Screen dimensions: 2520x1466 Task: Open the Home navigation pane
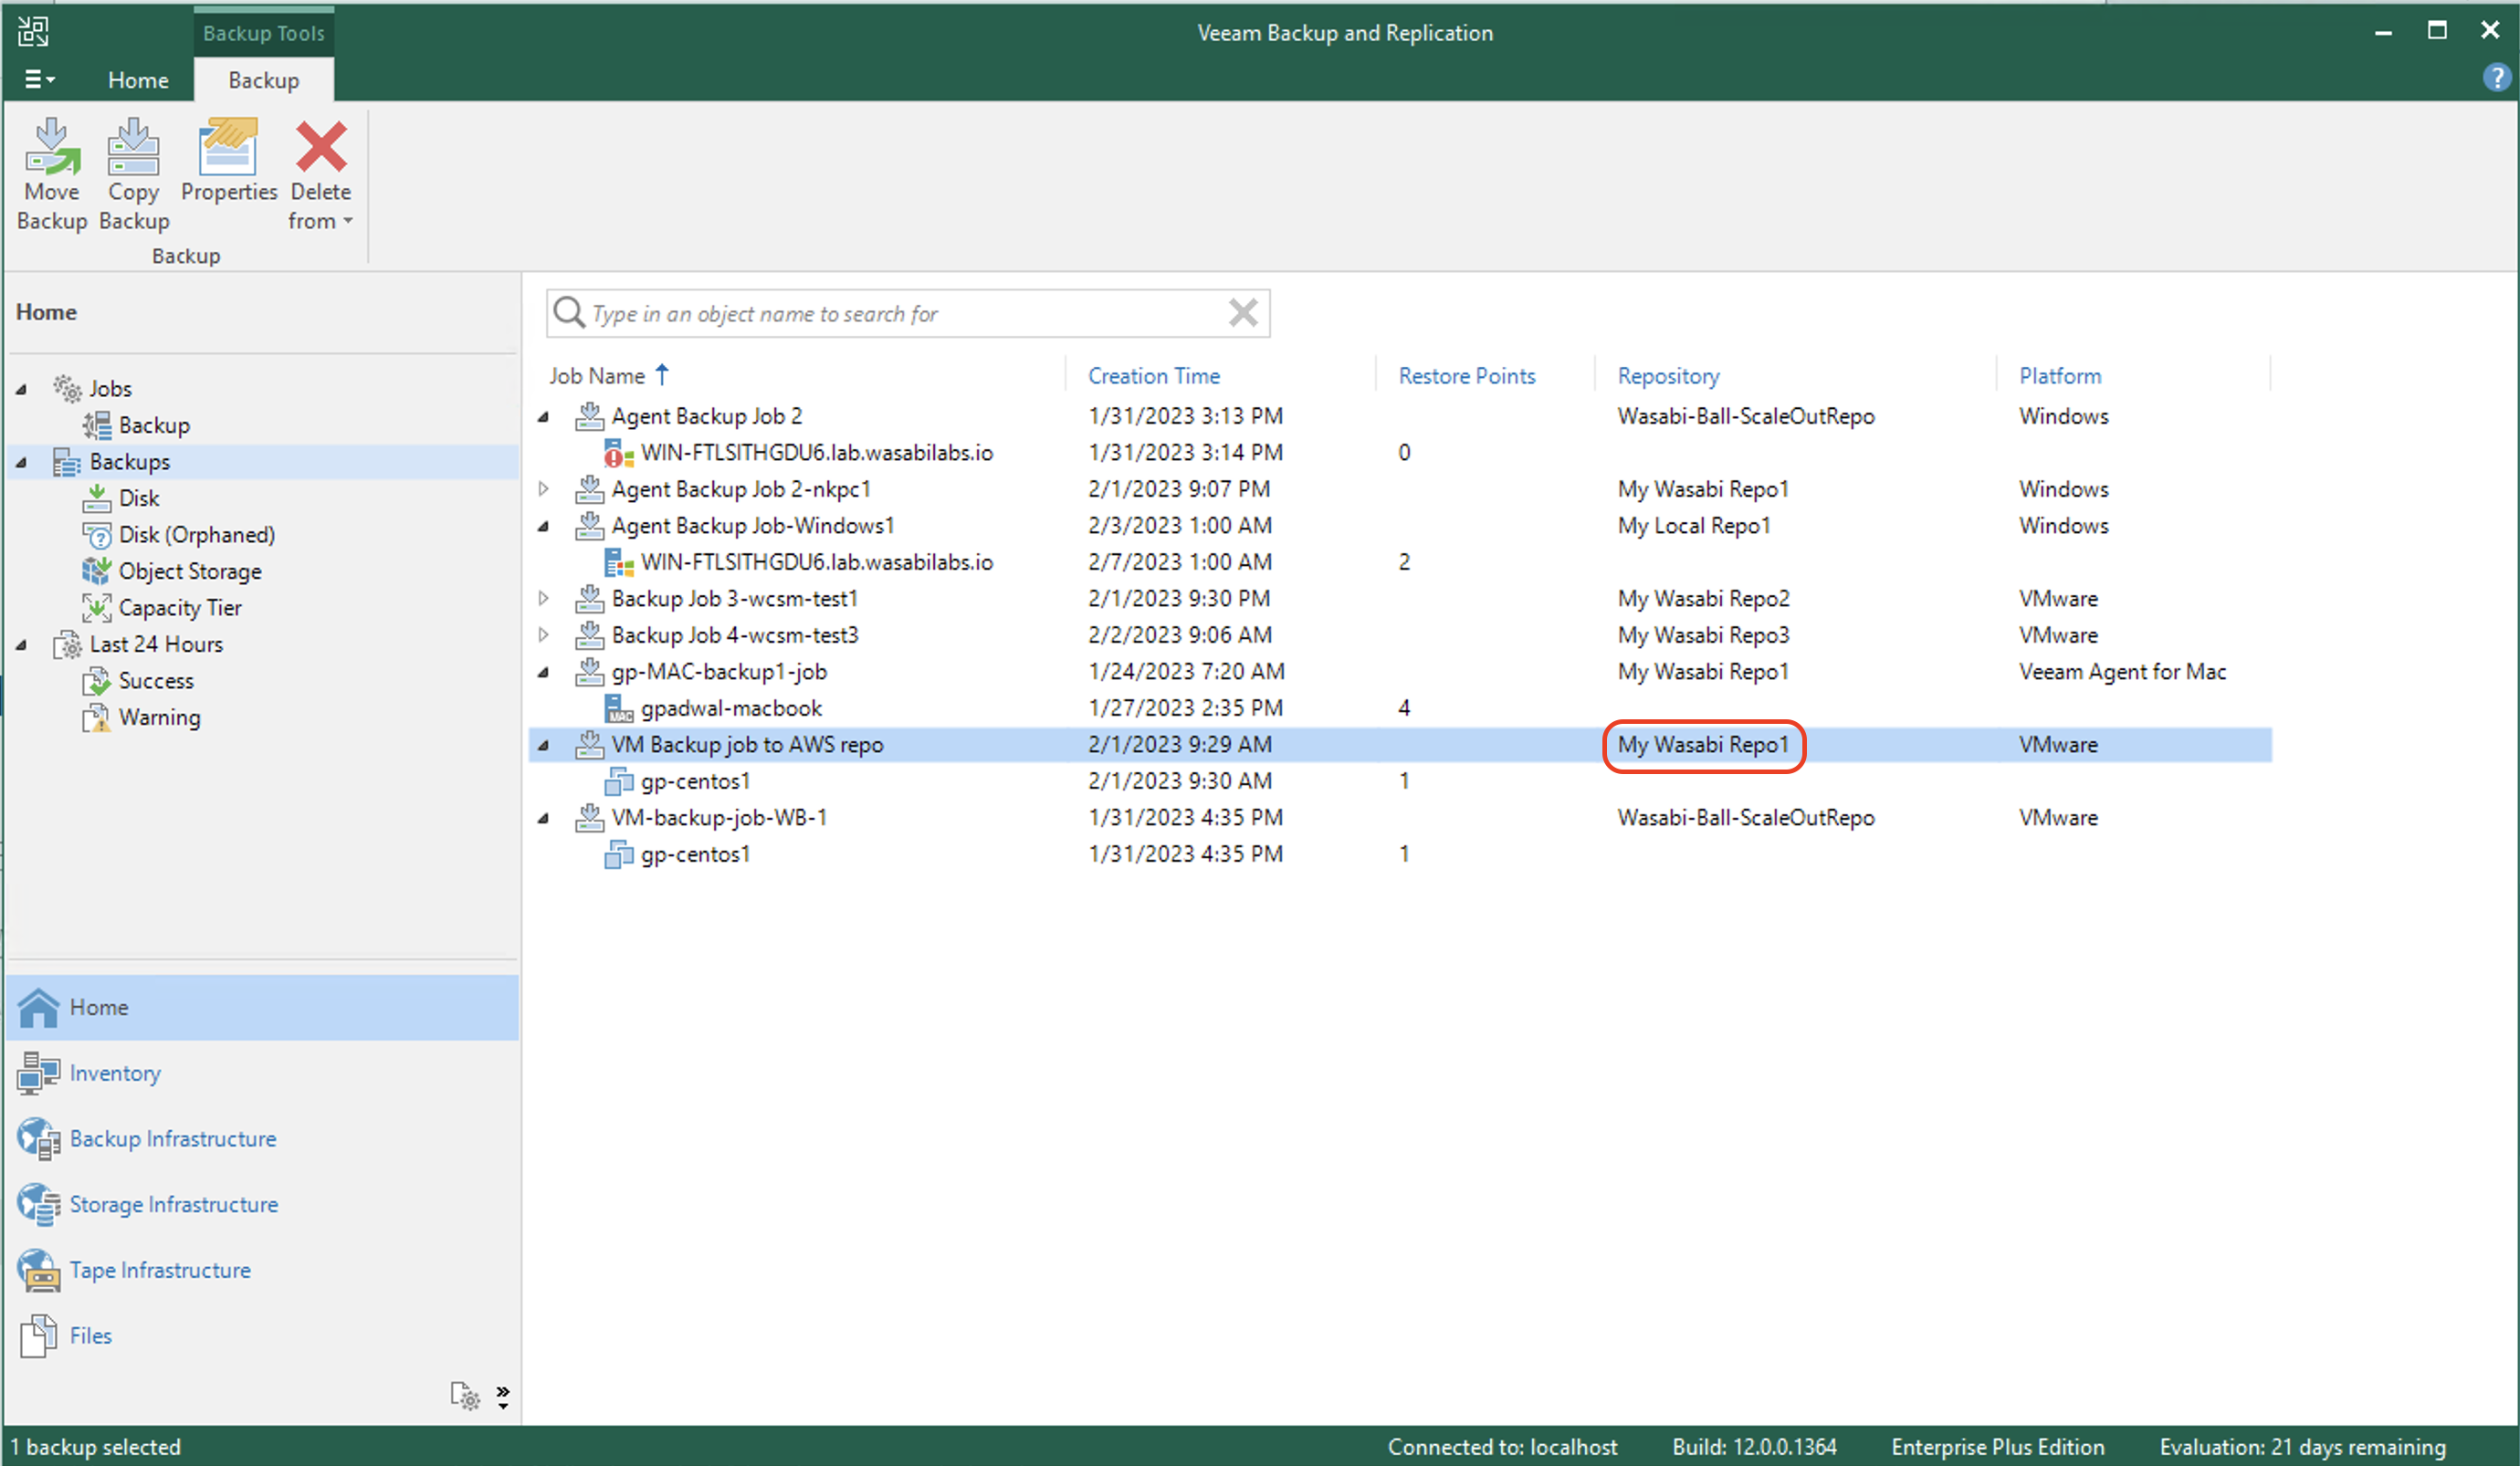262,1007
